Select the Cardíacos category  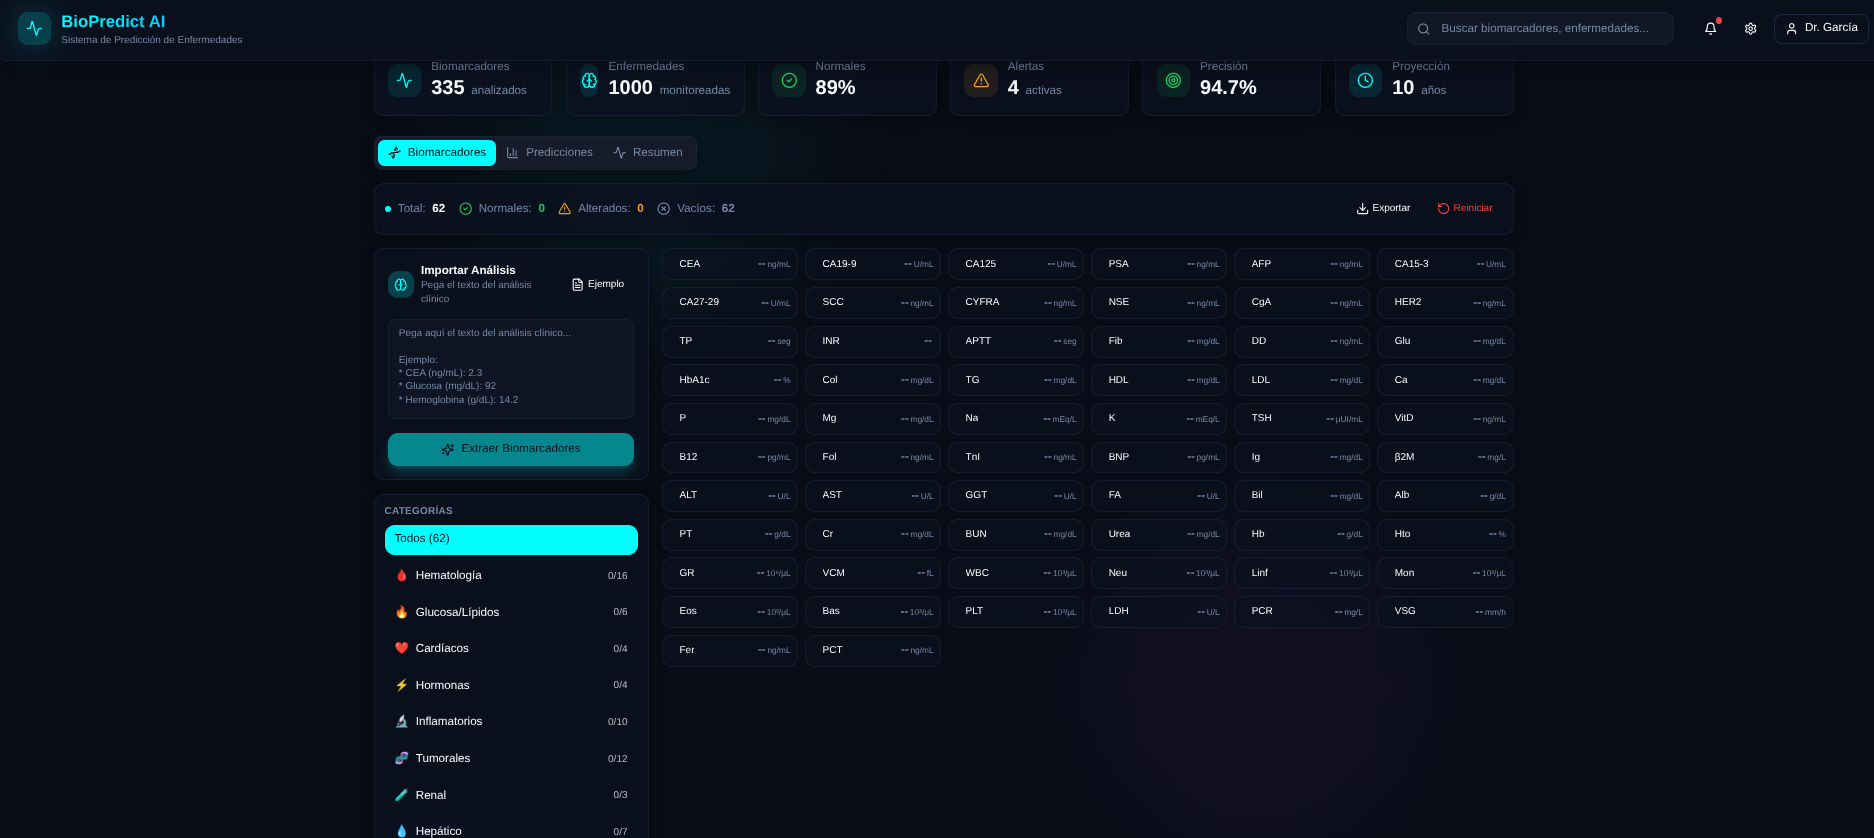[x=511, y=648]
